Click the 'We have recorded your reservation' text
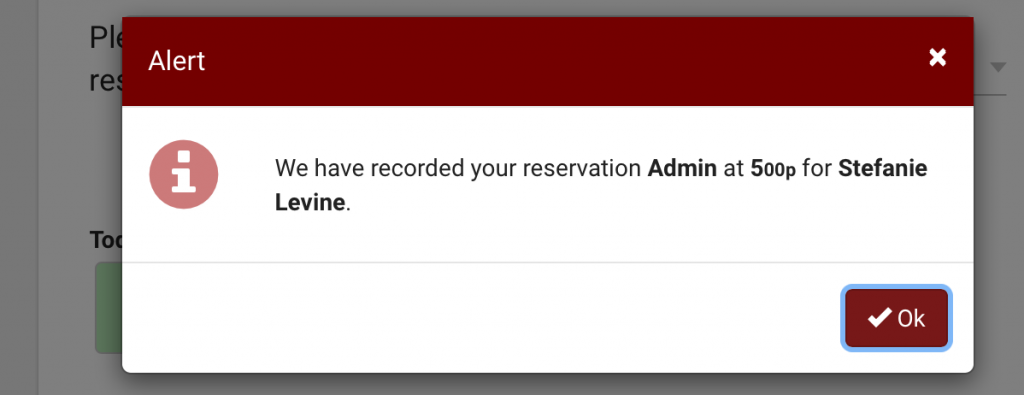Viewport: 1024px width, 395px height. pyautogui.click(x=458, y=170)
